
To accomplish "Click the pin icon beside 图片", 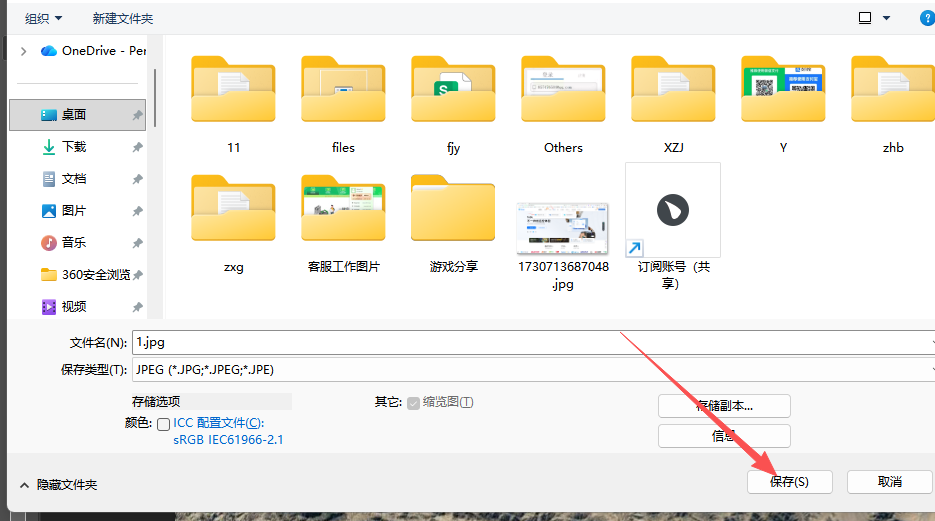I will [x=138, y=211].
